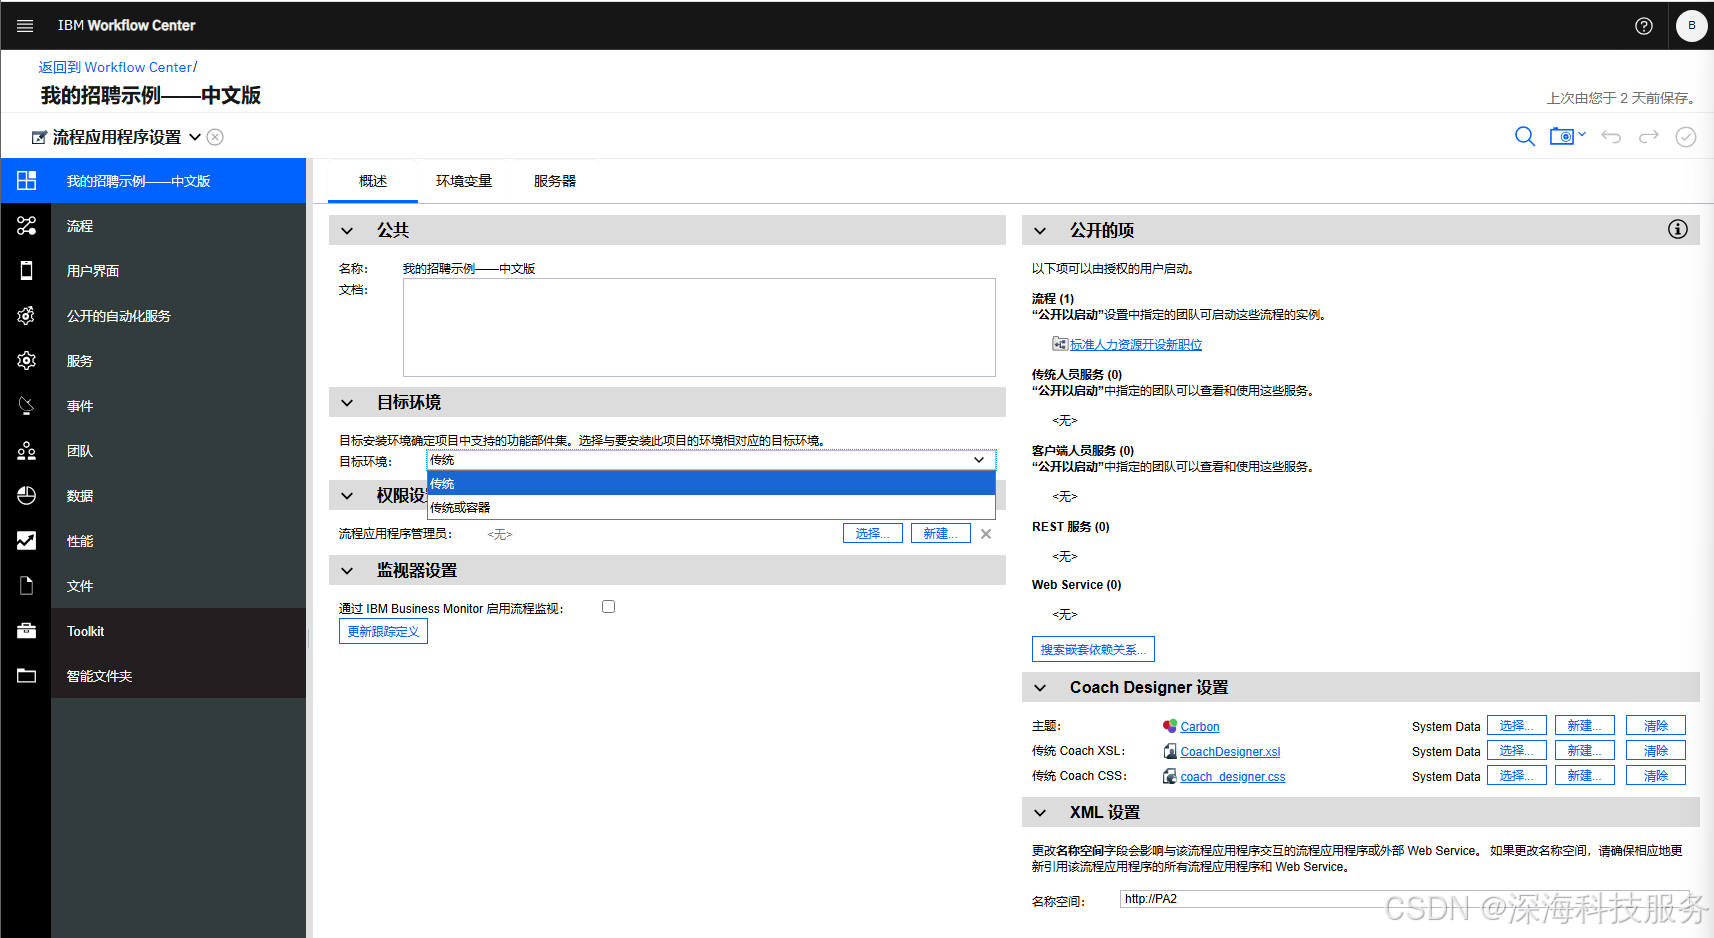Click the validation checkmark circle icon
Screen dimensions: 1714x938
click(x=1686, y=137)
